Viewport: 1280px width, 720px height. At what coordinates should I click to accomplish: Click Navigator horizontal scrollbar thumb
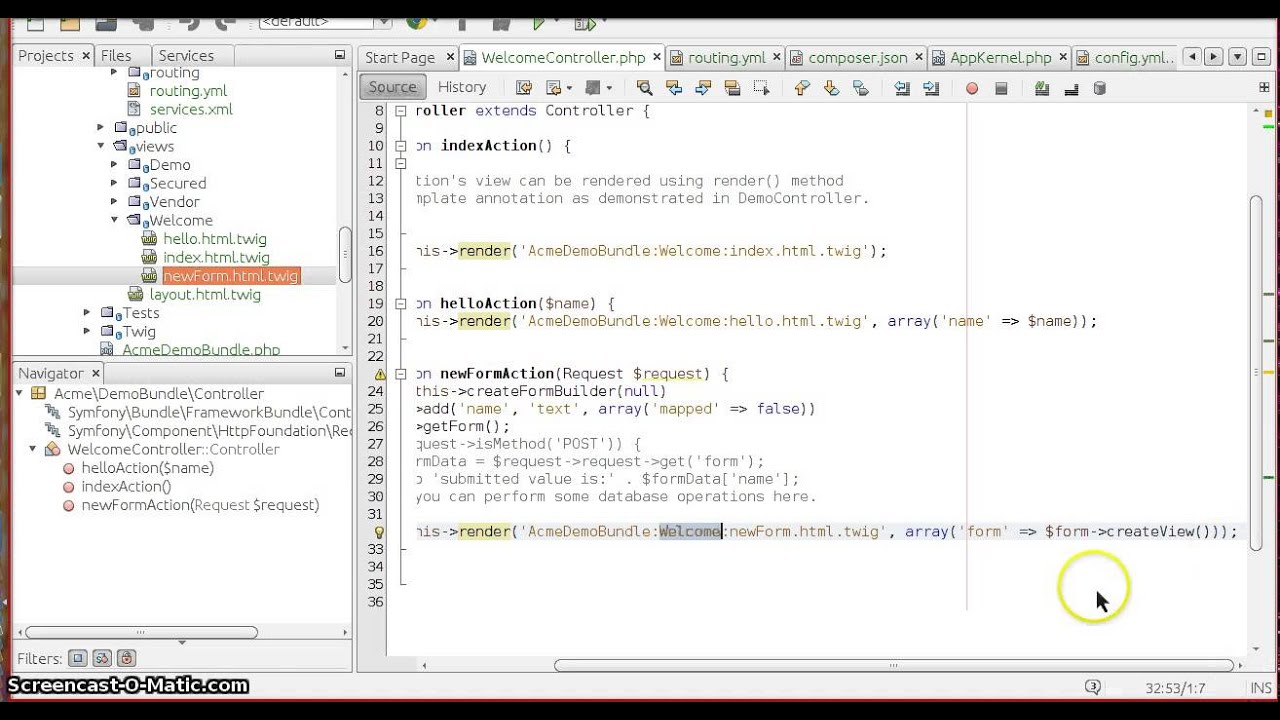click(140, 632)
